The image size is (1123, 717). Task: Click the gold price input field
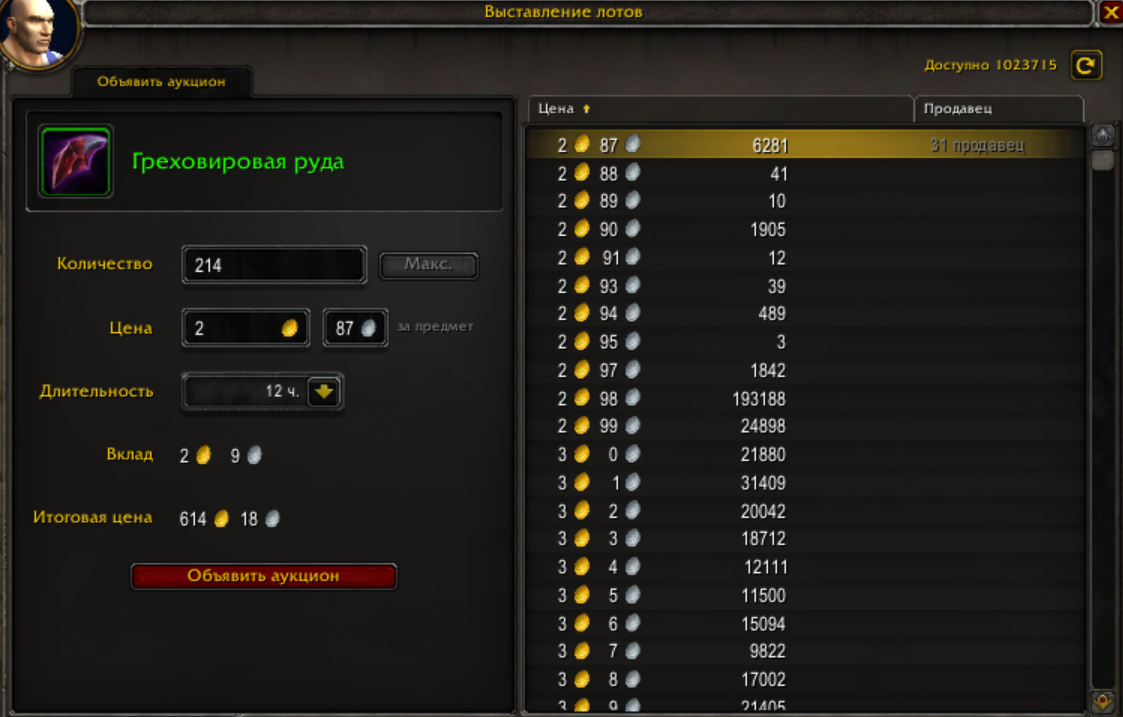tap(246, 328)
